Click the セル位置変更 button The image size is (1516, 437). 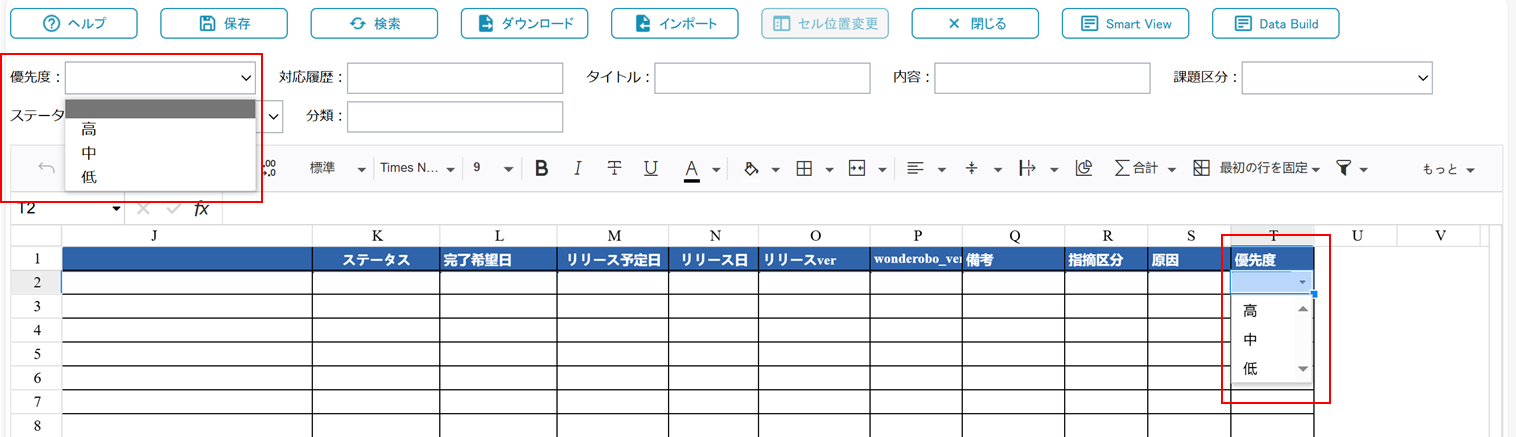coord(825,23)
